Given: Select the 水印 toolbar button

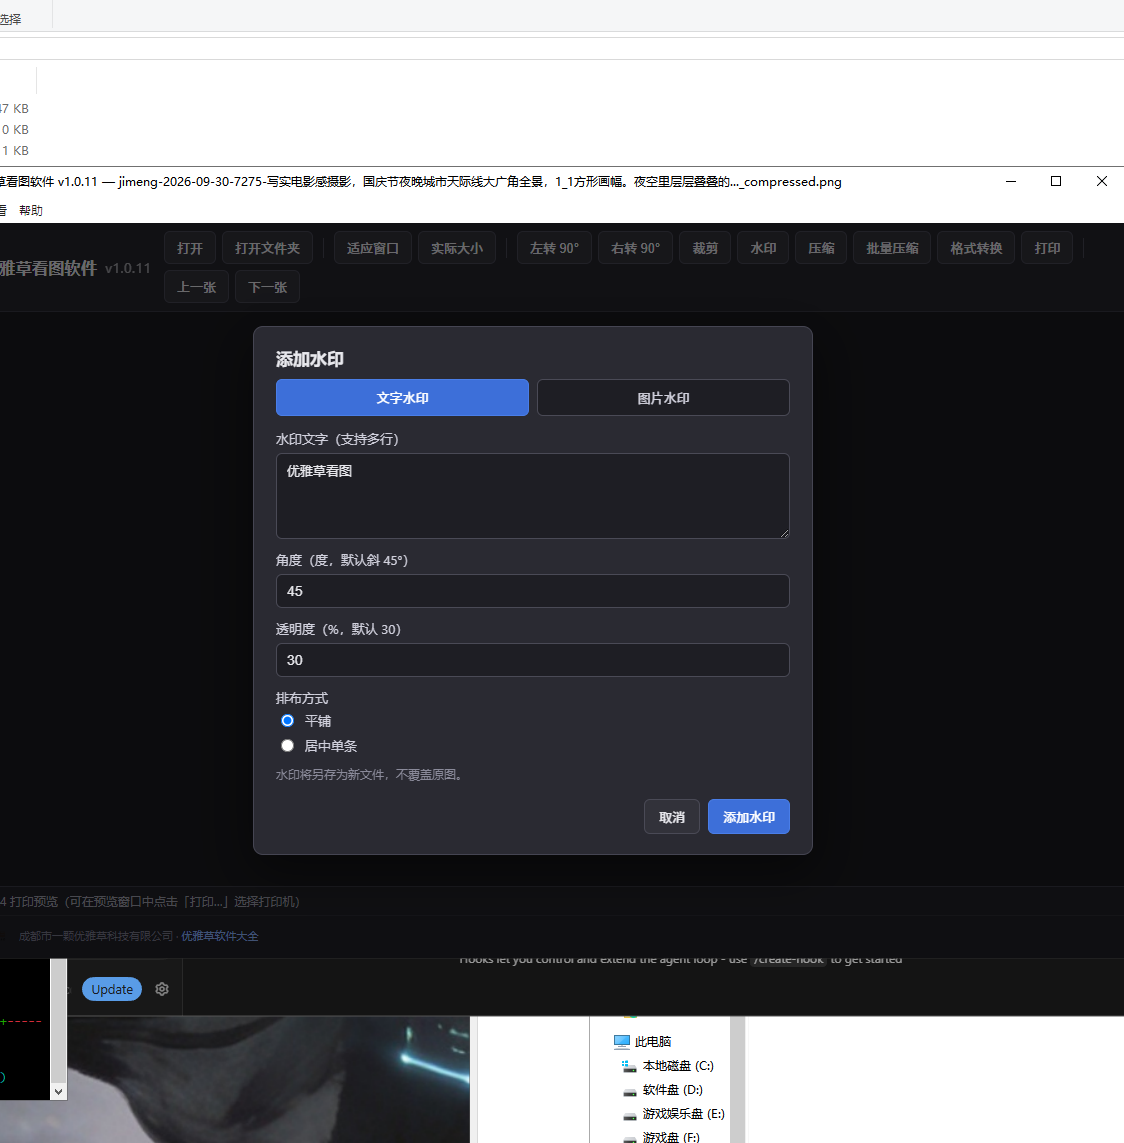Looking at the screenshot, I should 763,249.
